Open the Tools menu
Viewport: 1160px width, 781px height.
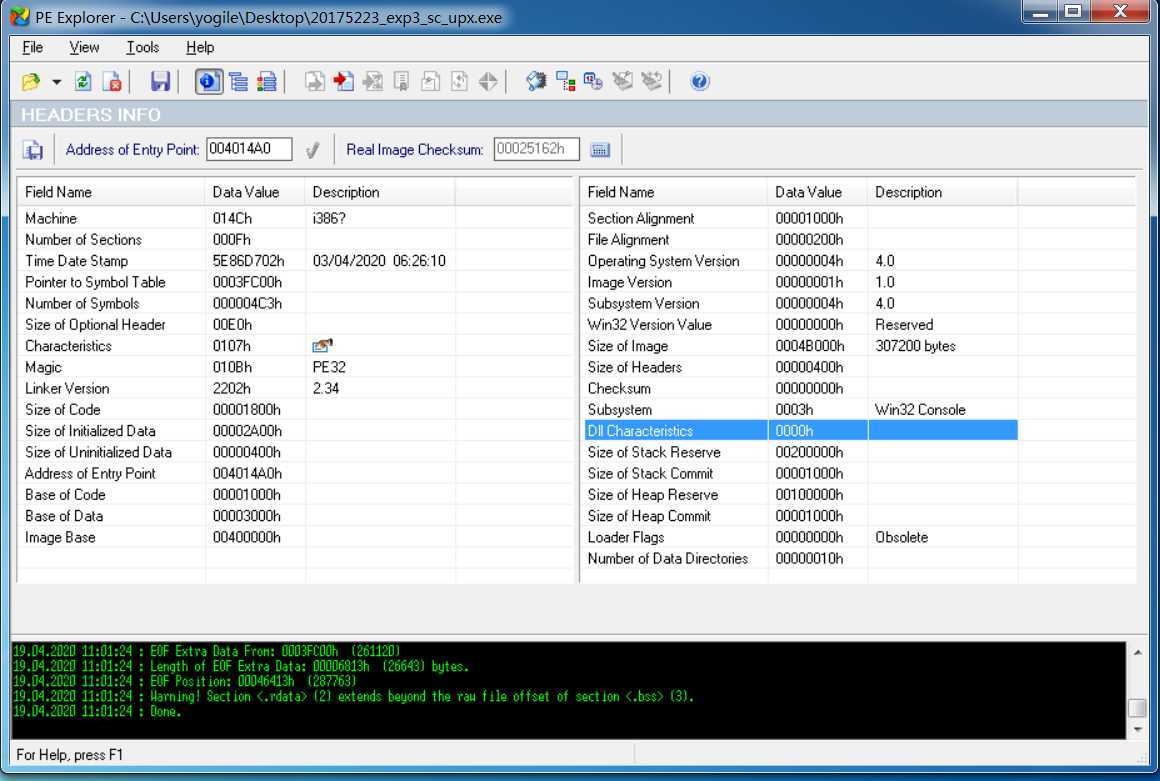pyautogui.click(x=142, y=47)
